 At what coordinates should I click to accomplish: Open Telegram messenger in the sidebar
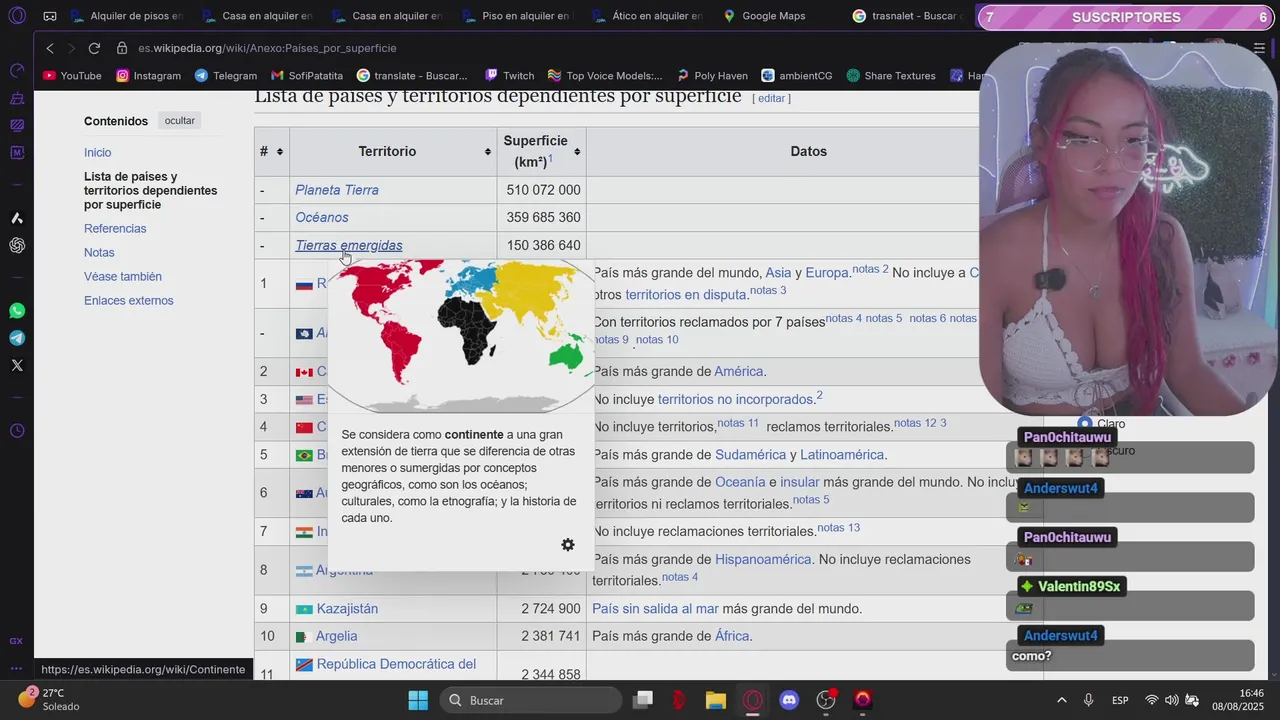coord(17,338)
